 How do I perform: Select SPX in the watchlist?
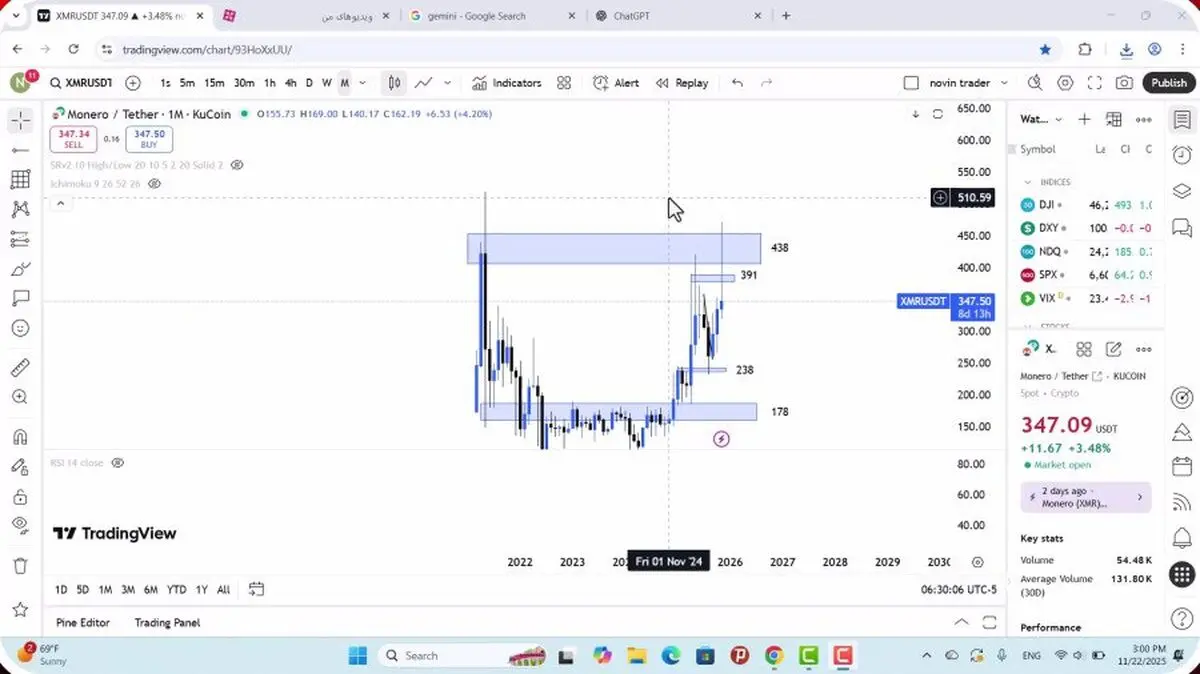1087,274
